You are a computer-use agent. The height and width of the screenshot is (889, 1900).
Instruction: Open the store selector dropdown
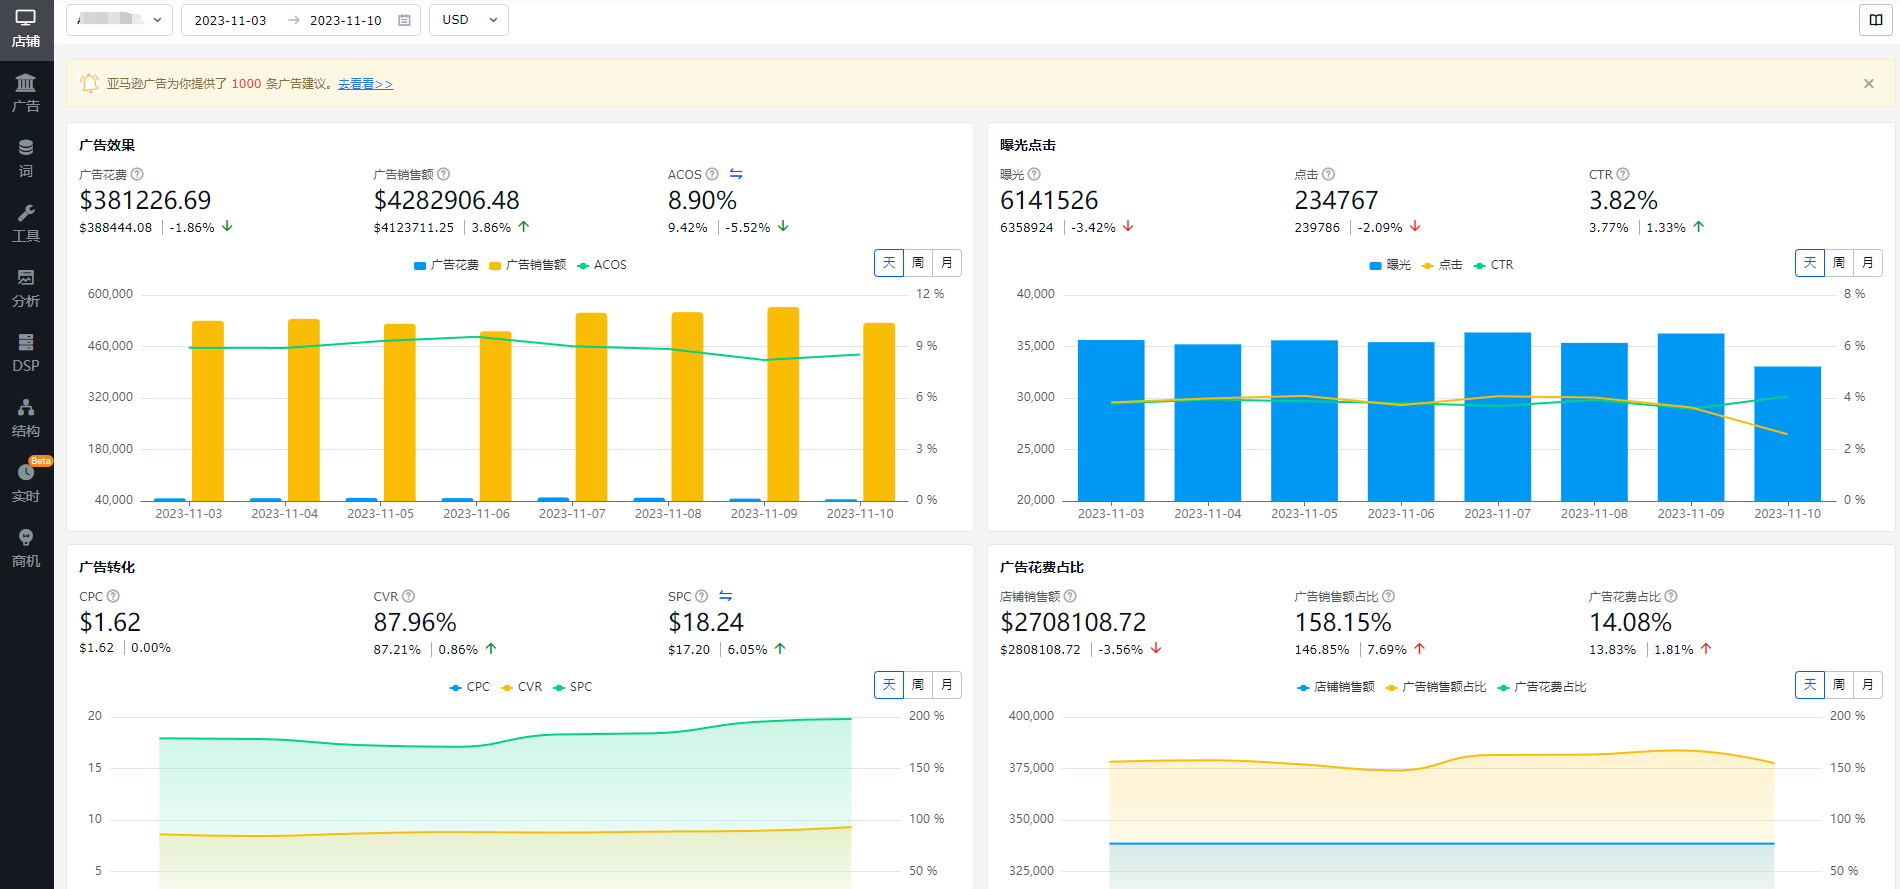coord(119,20)
